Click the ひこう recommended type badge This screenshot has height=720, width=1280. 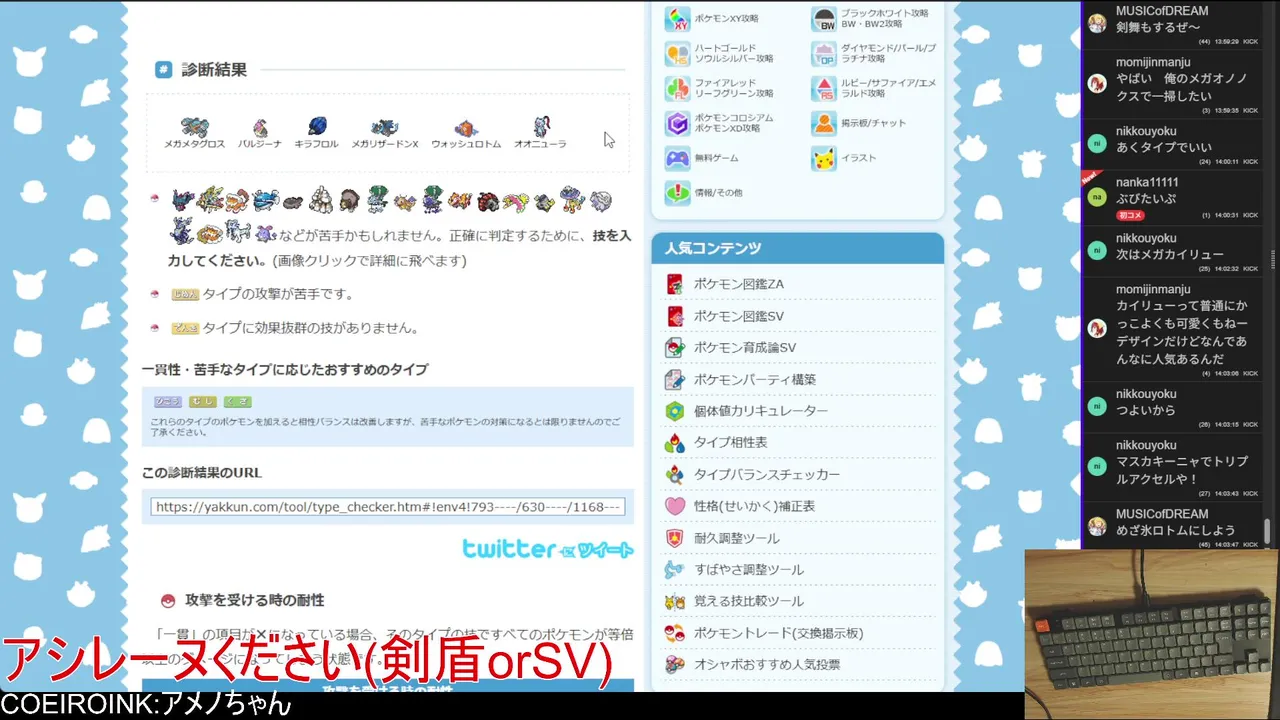click(168, 402)
